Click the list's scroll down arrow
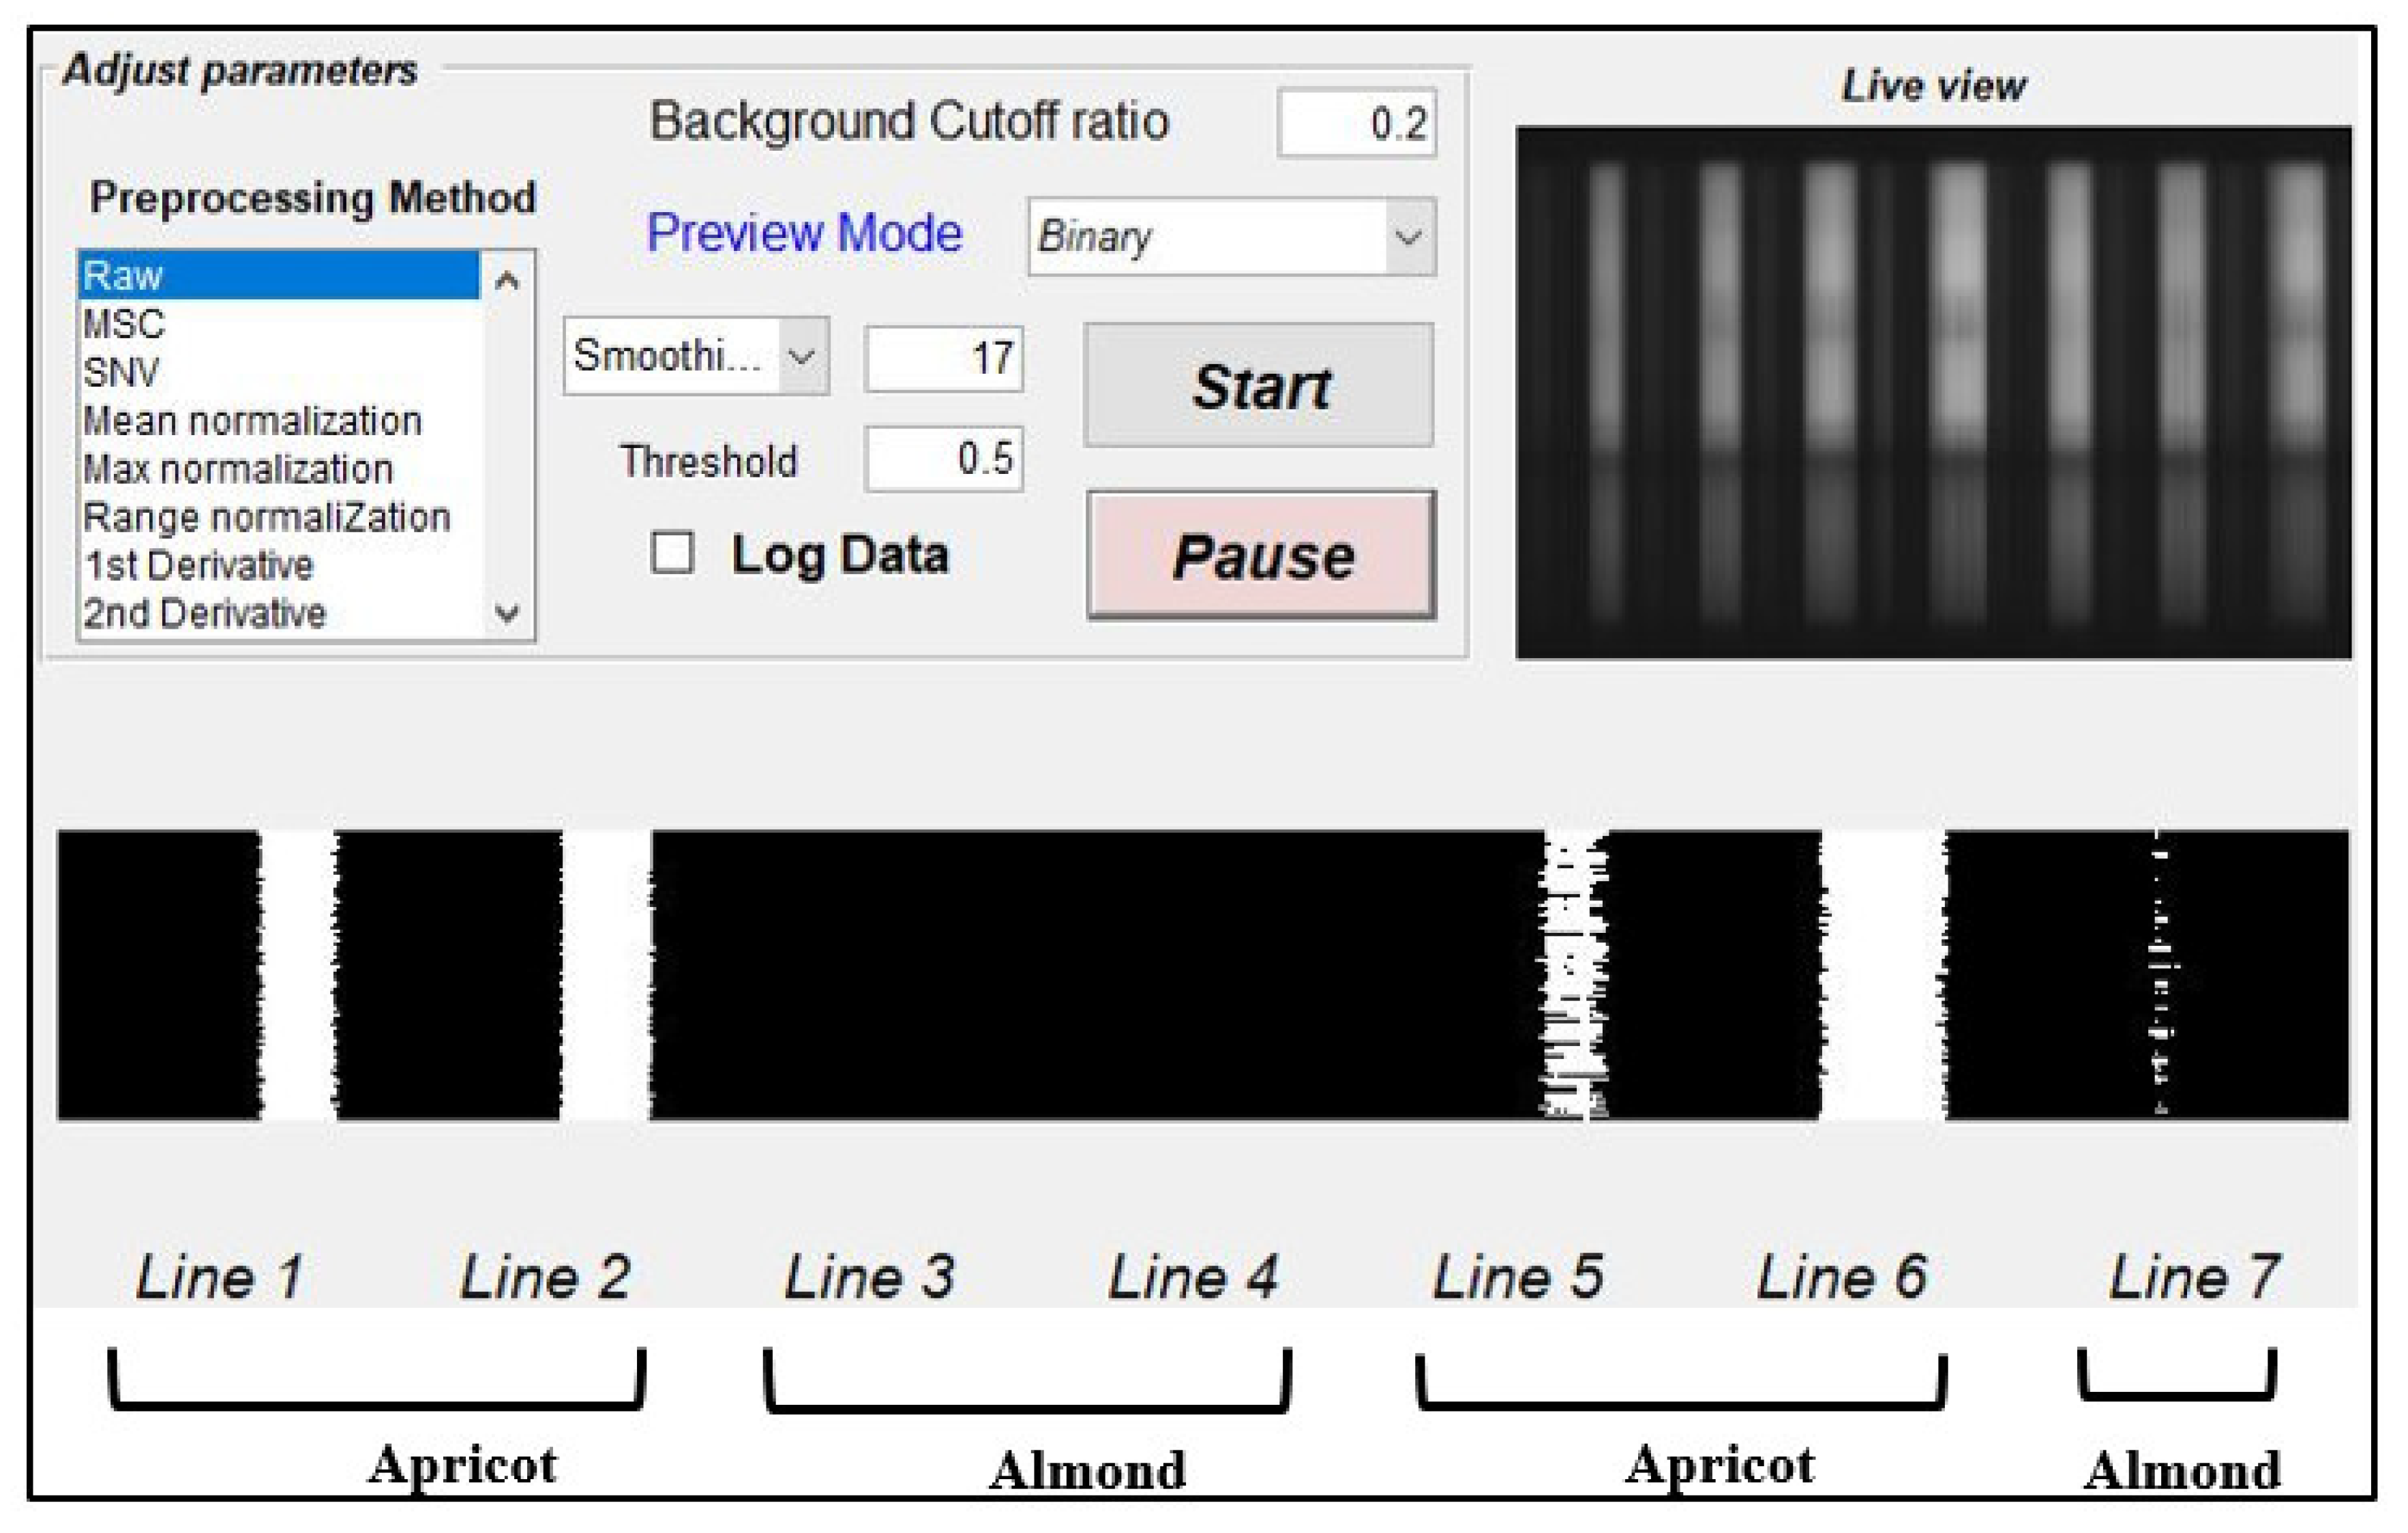Viewport: 2408px width, 1533px height. coord(508,612)
